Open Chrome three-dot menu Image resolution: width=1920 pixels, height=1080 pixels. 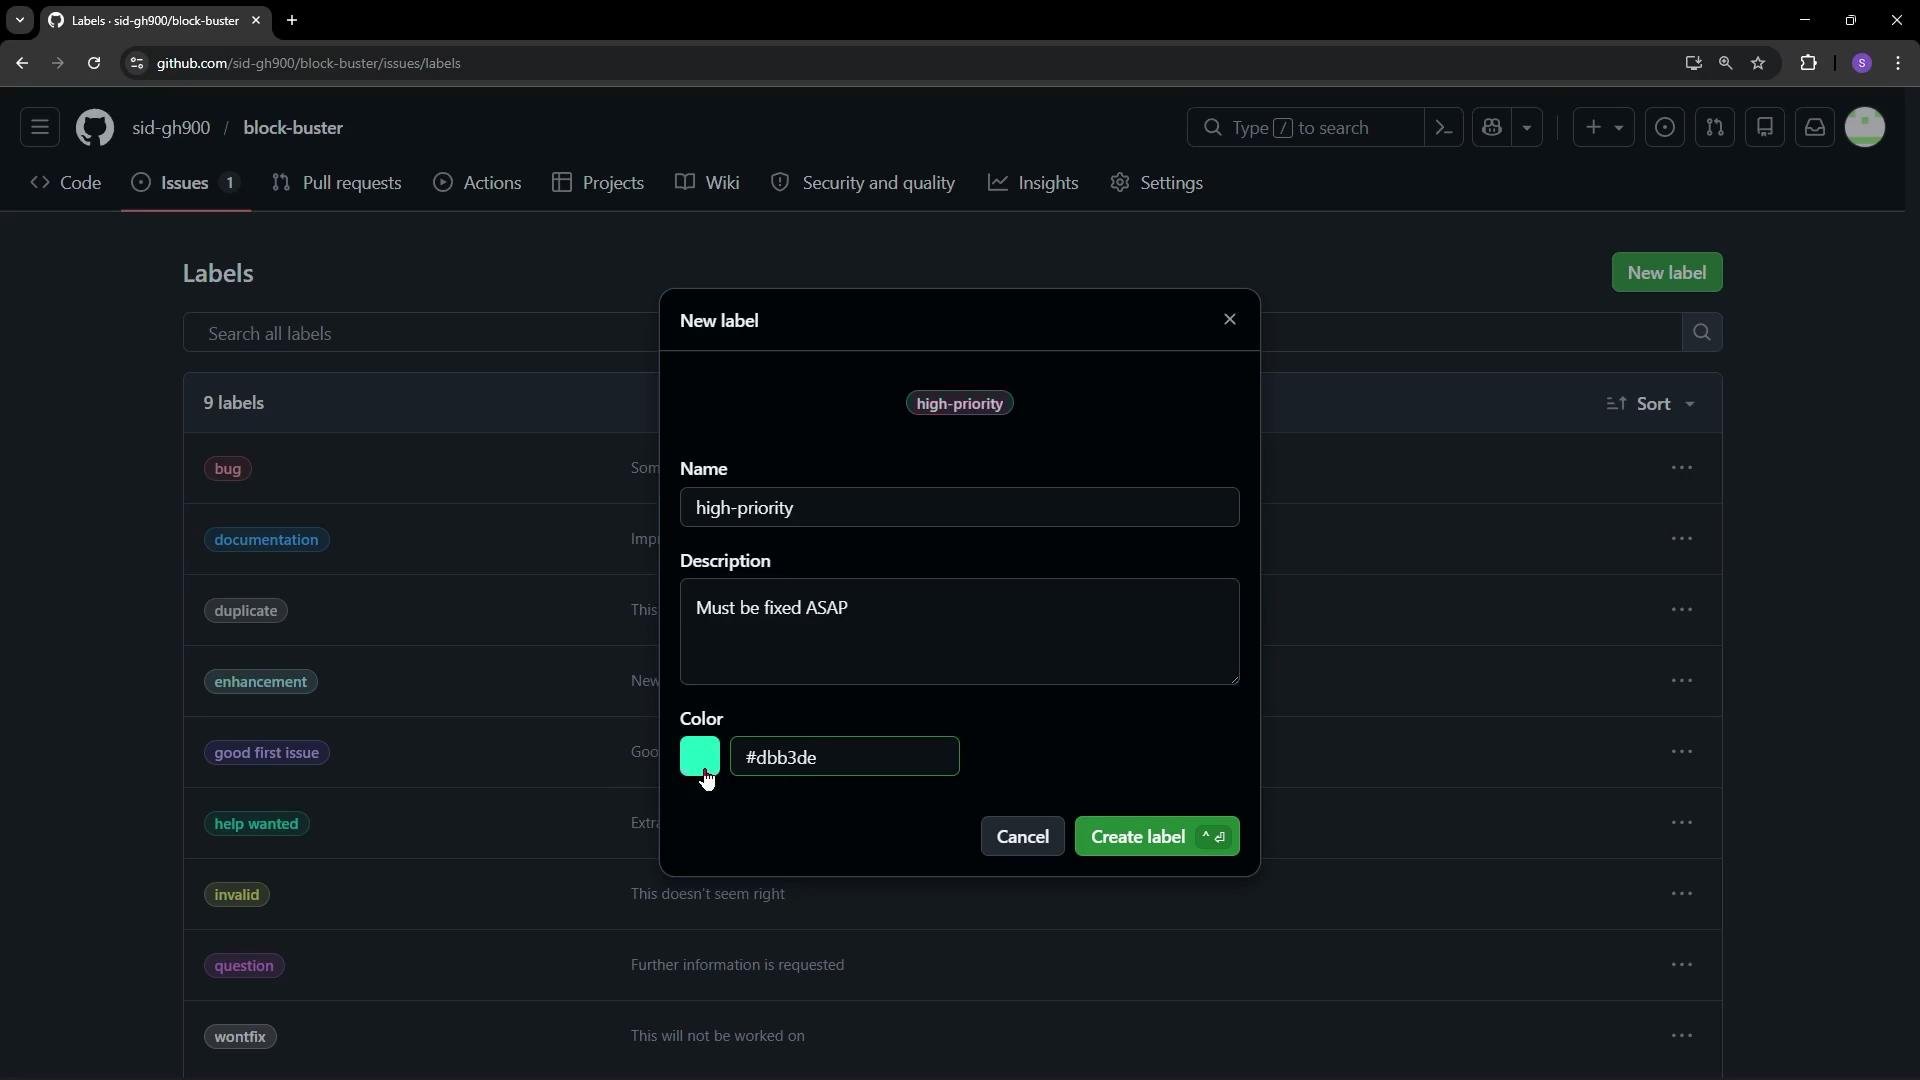(x=1898, y=63)
